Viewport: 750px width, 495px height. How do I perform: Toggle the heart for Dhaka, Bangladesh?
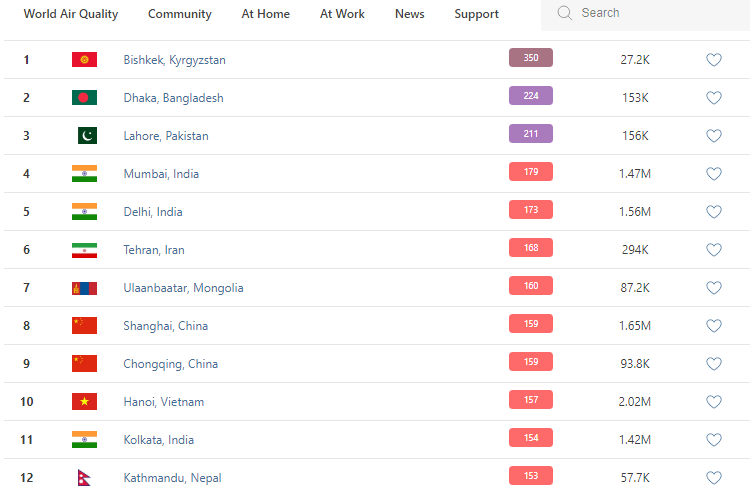tap(714, 98)
